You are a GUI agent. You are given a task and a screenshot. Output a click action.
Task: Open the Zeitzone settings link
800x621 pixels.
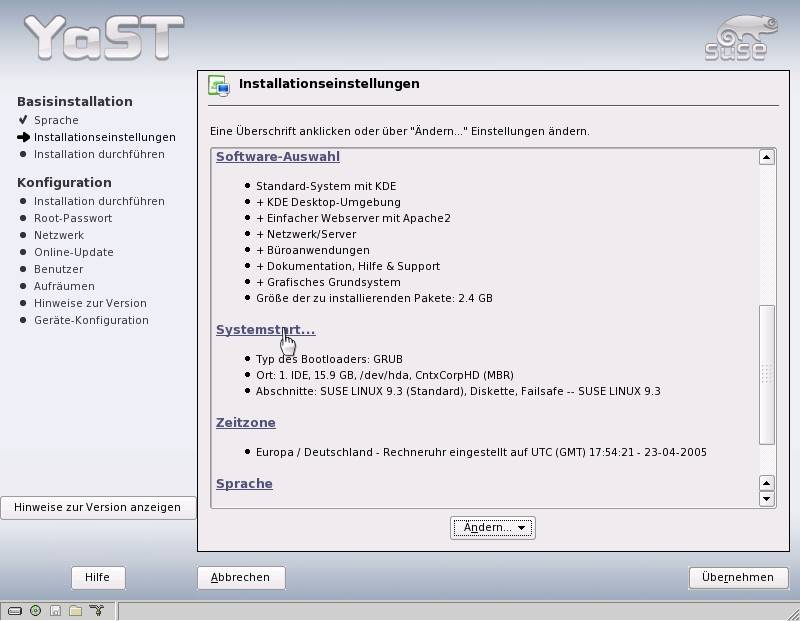[245, 423]
